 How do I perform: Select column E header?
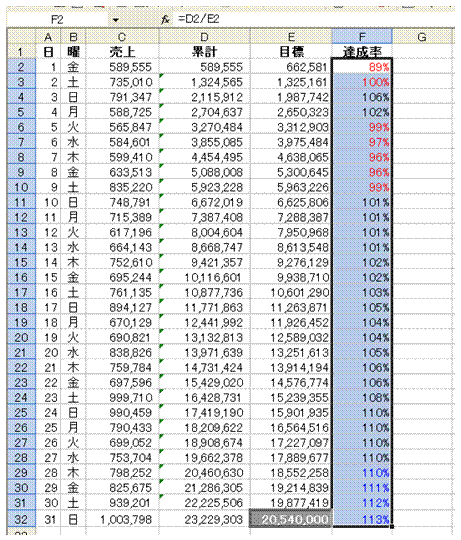coord(291,37)
